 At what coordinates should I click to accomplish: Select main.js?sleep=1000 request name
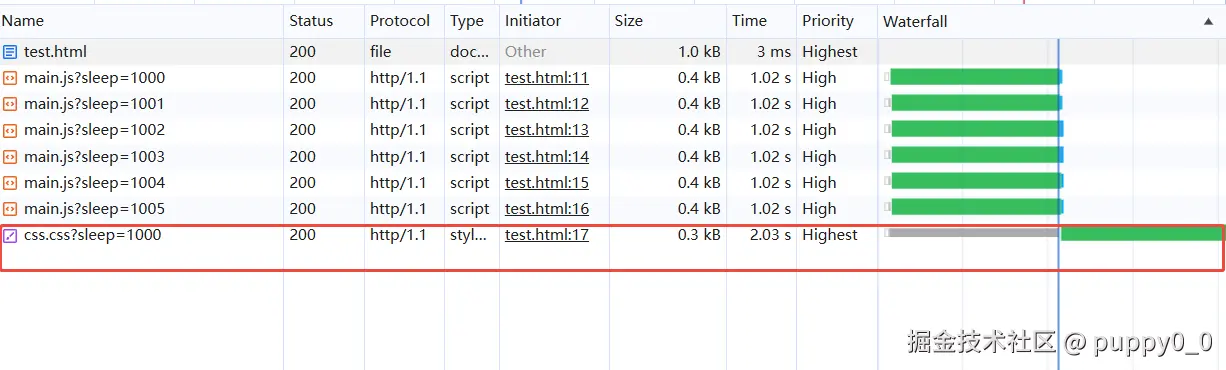[95, 78]
